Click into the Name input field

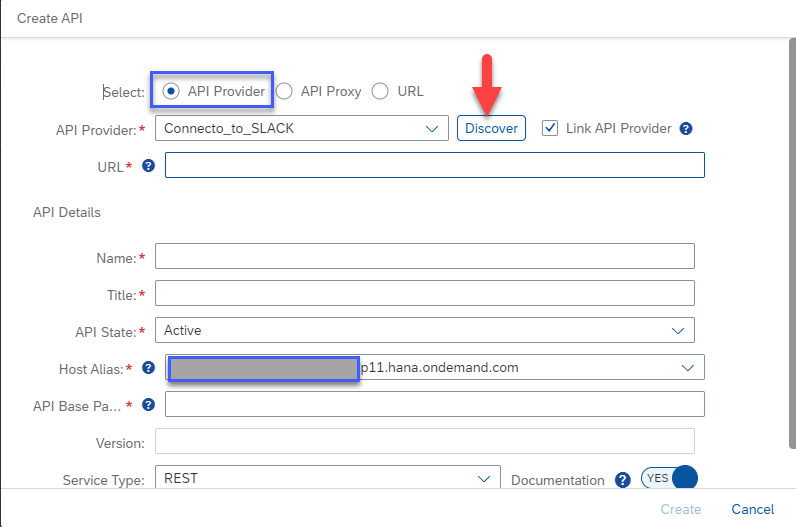coord(424,257)
